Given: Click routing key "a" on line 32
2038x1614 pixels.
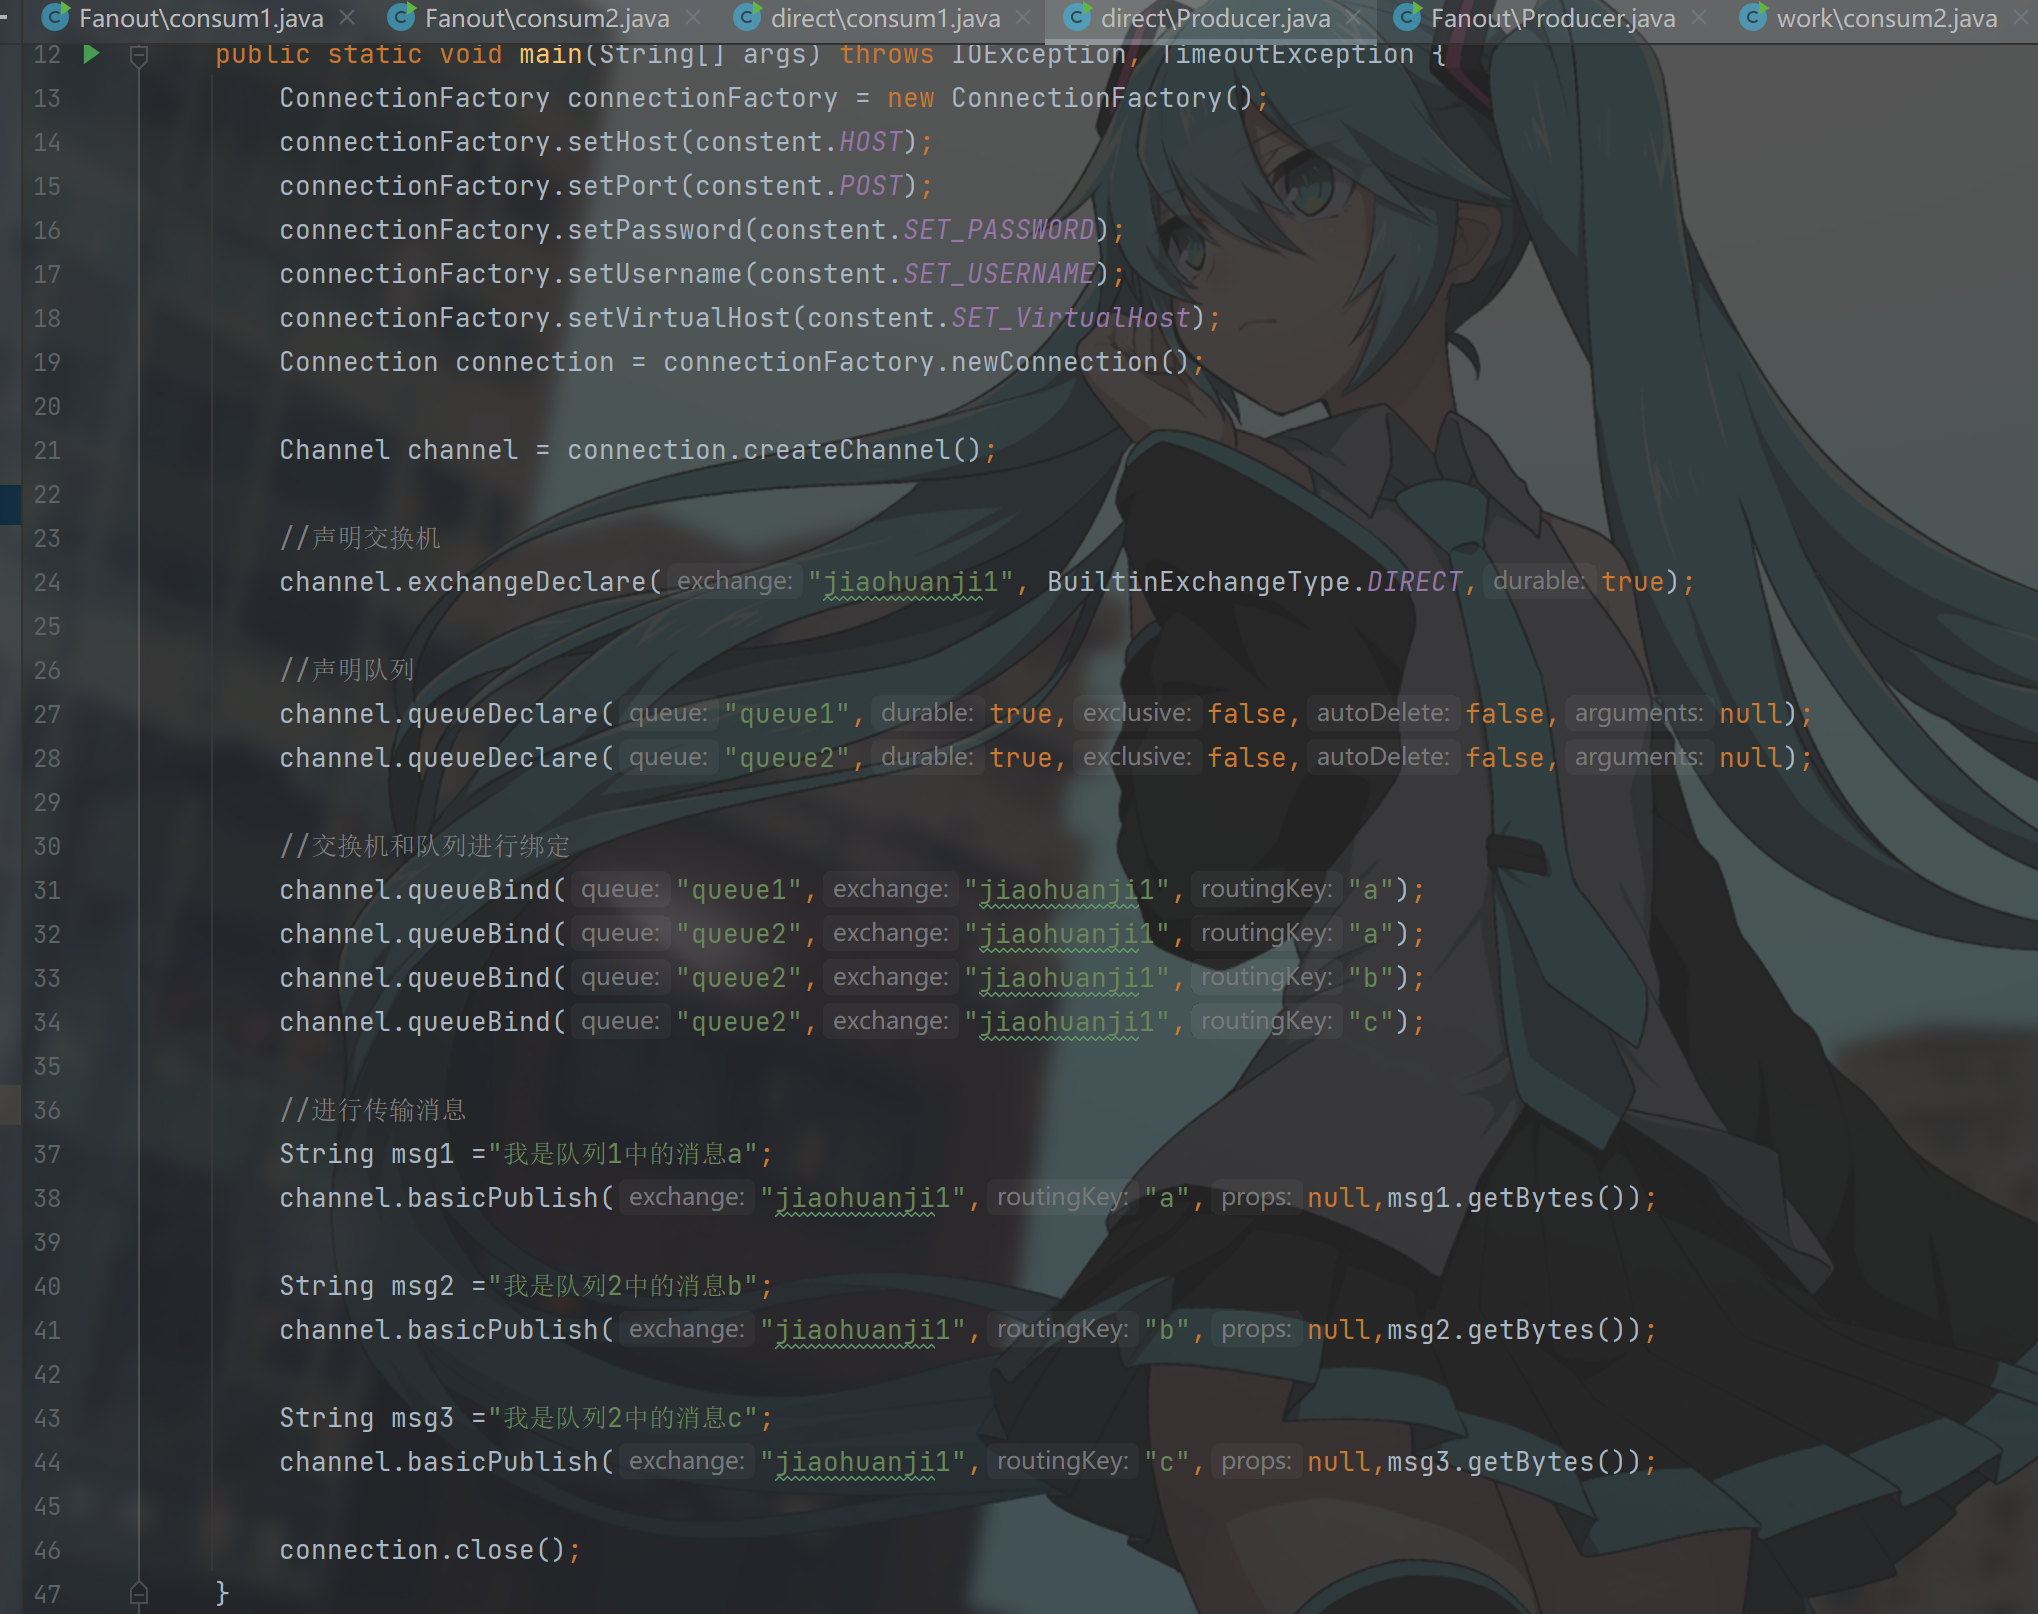Looking at the screenshot, I should click(x=1371, y=934).
